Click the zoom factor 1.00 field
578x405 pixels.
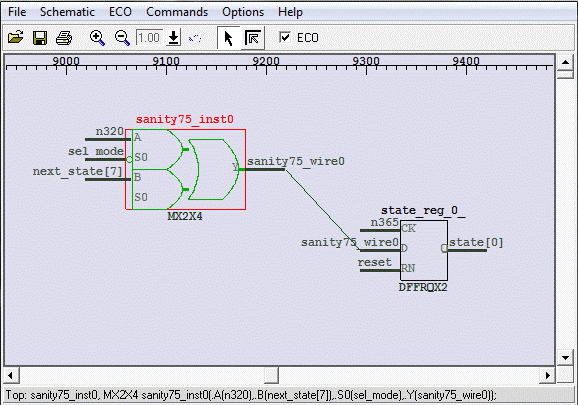[149, 38]
